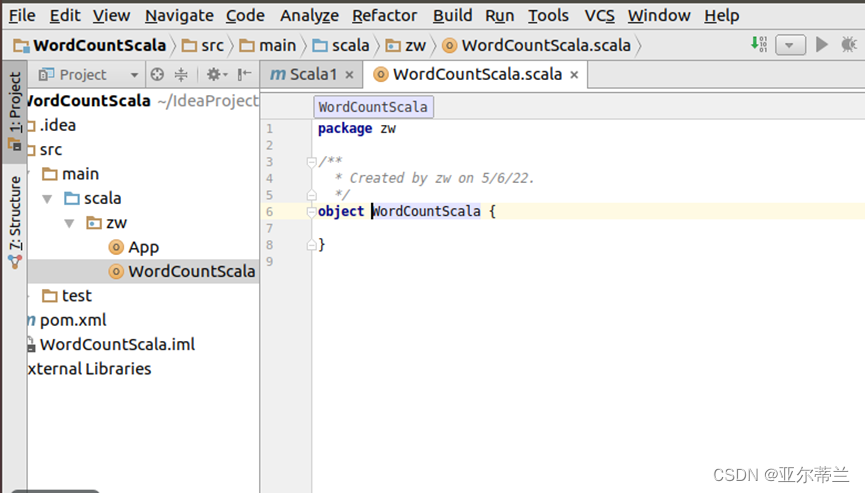Open the Run menu
Image resolution: width=865 pixels, height=493 pixels.
[x=500, y=15]
